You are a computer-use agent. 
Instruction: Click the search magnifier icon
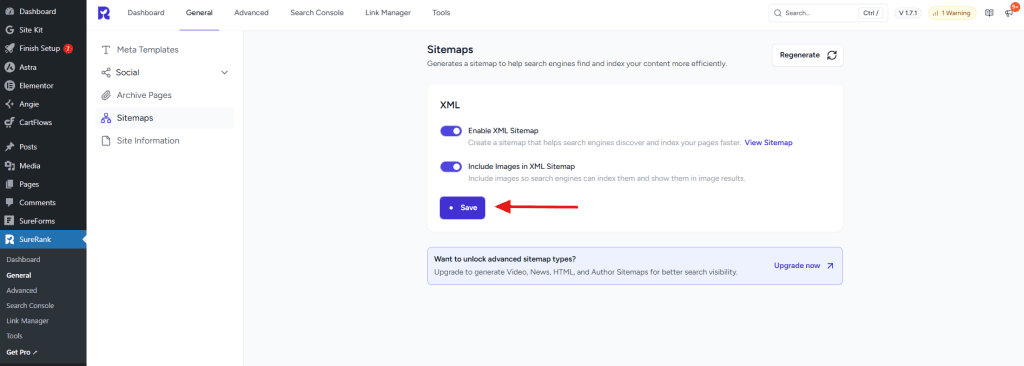(778, 13)
